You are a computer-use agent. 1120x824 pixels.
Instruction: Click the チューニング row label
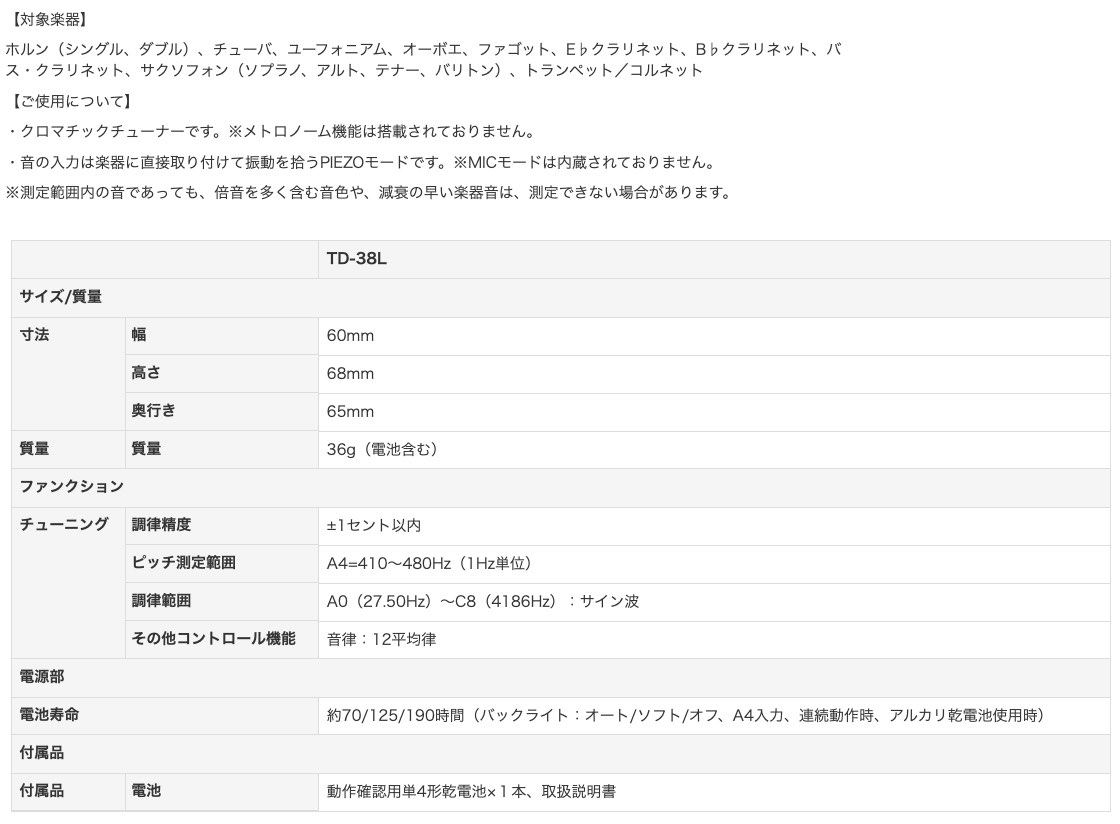pos(64,524)
